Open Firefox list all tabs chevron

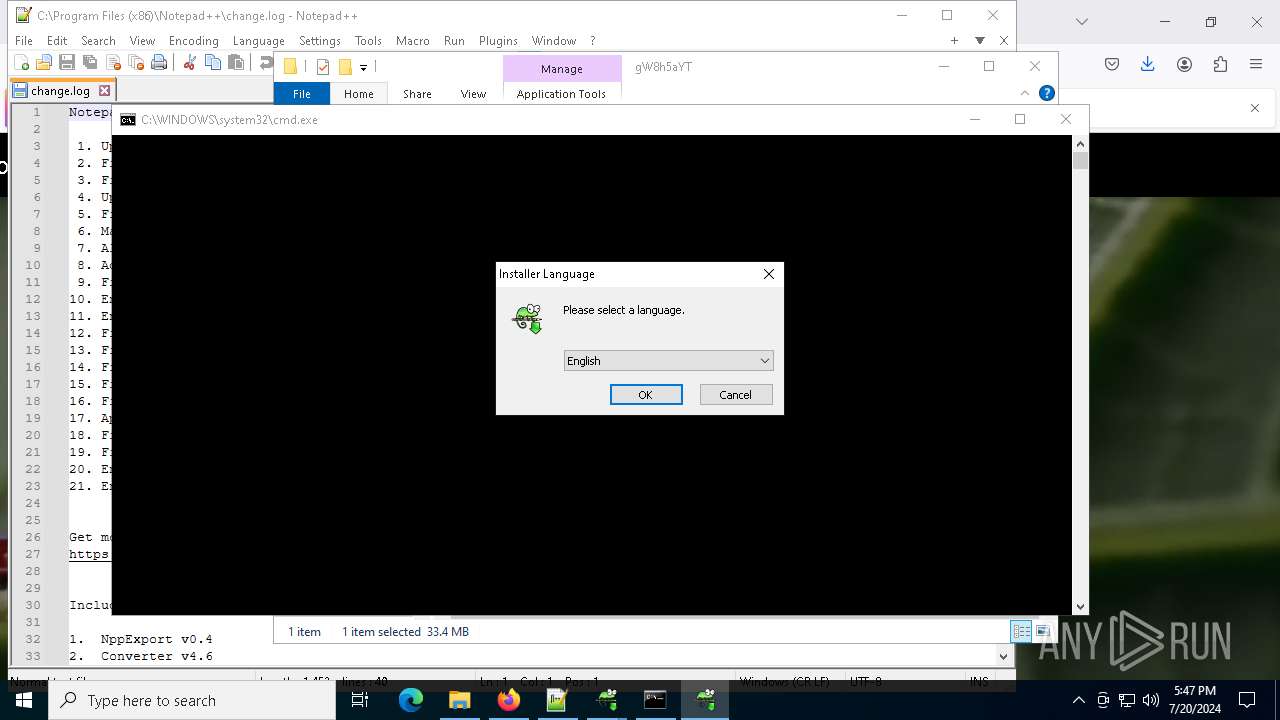click(x=1081, y=21)
